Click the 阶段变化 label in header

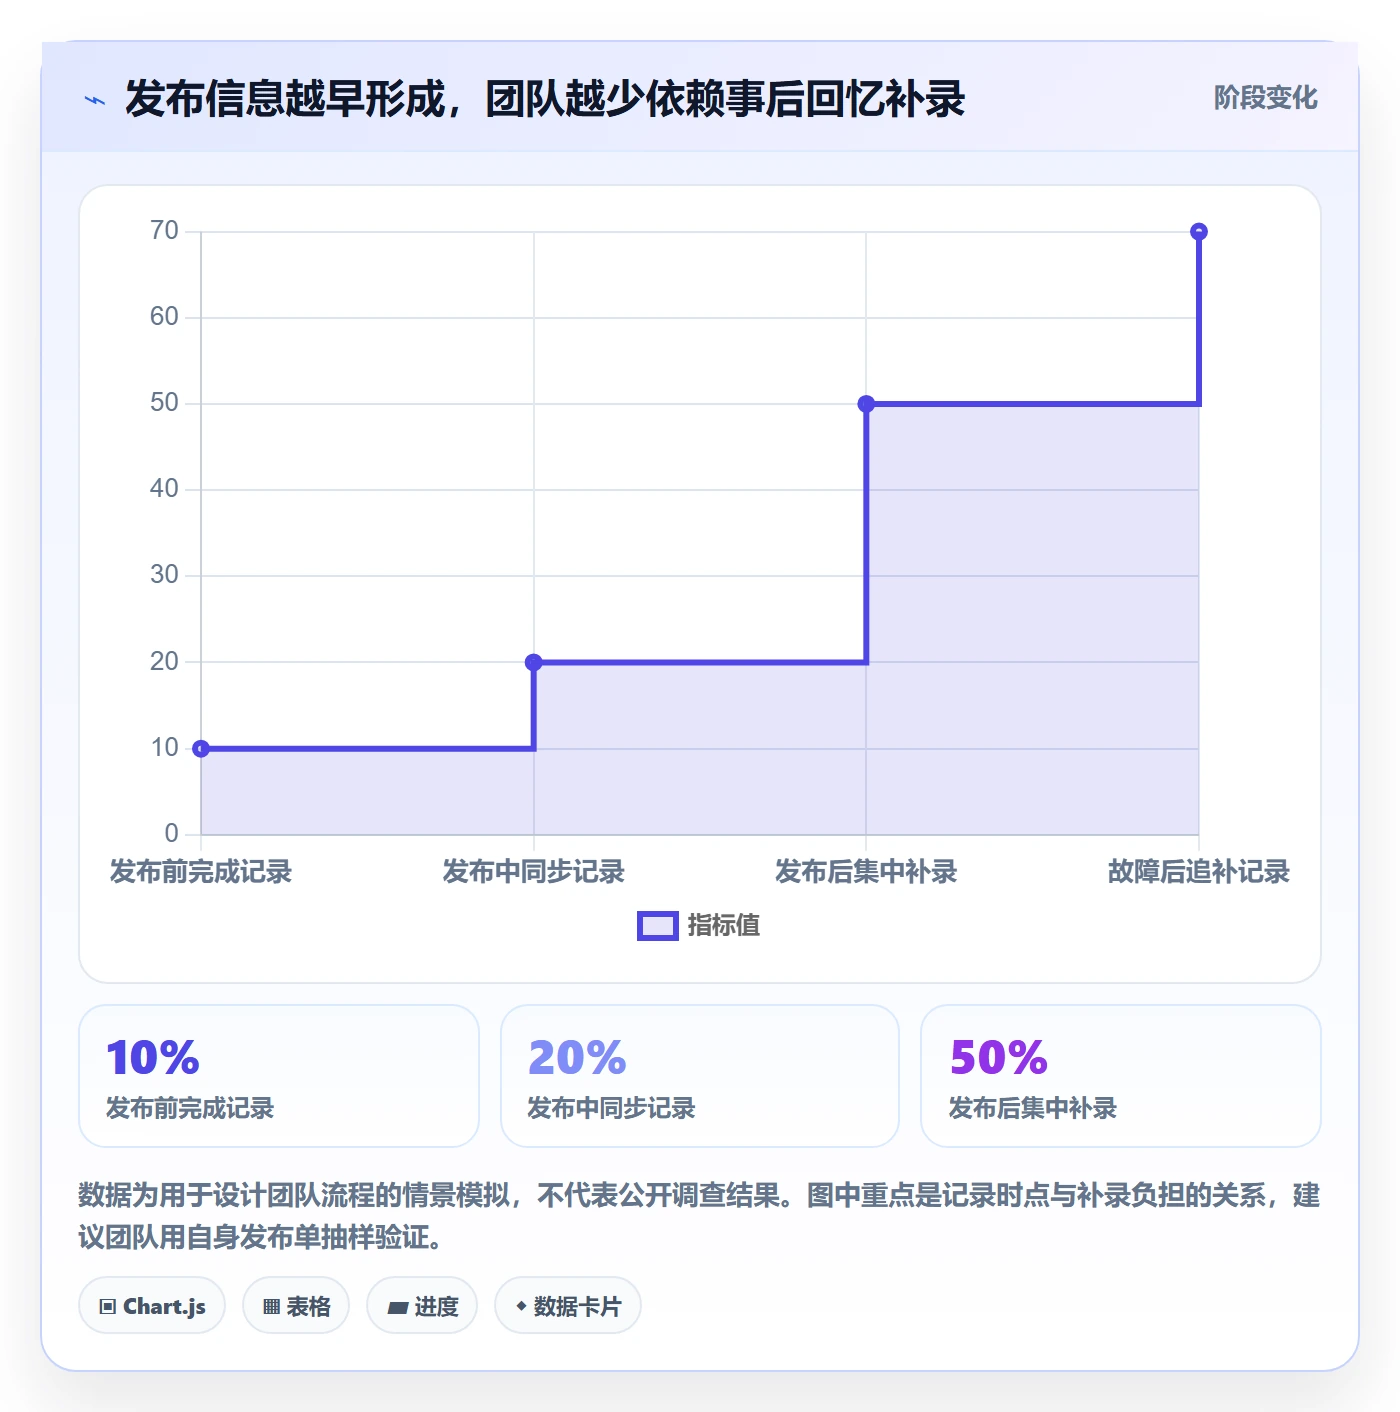click(1265, 98)
